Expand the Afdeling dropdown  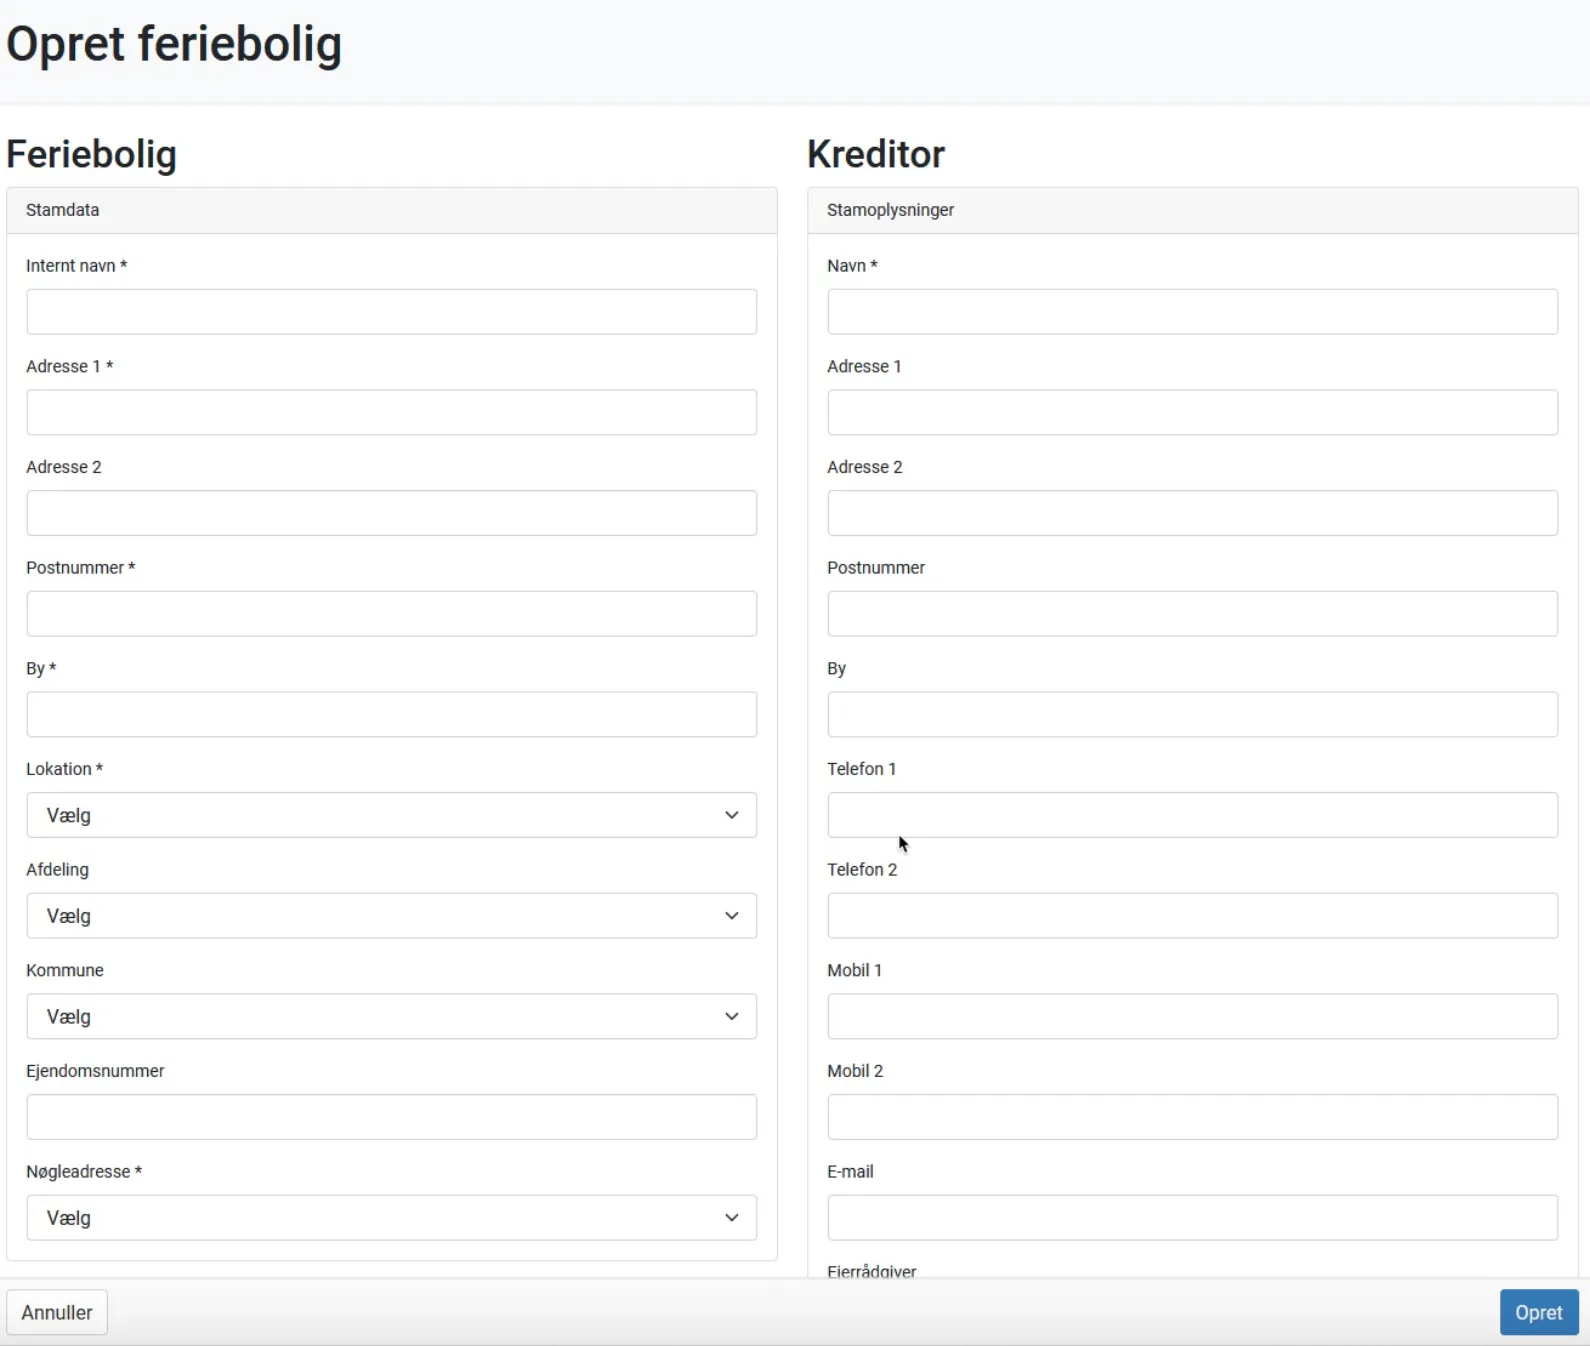(391, 916)
